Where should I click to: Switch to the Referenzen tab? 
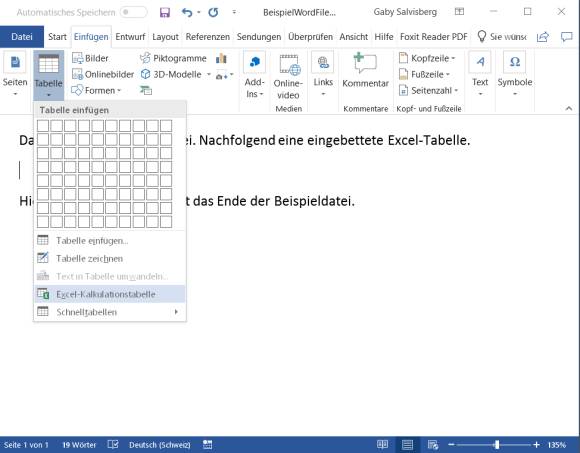pos(208,37)
